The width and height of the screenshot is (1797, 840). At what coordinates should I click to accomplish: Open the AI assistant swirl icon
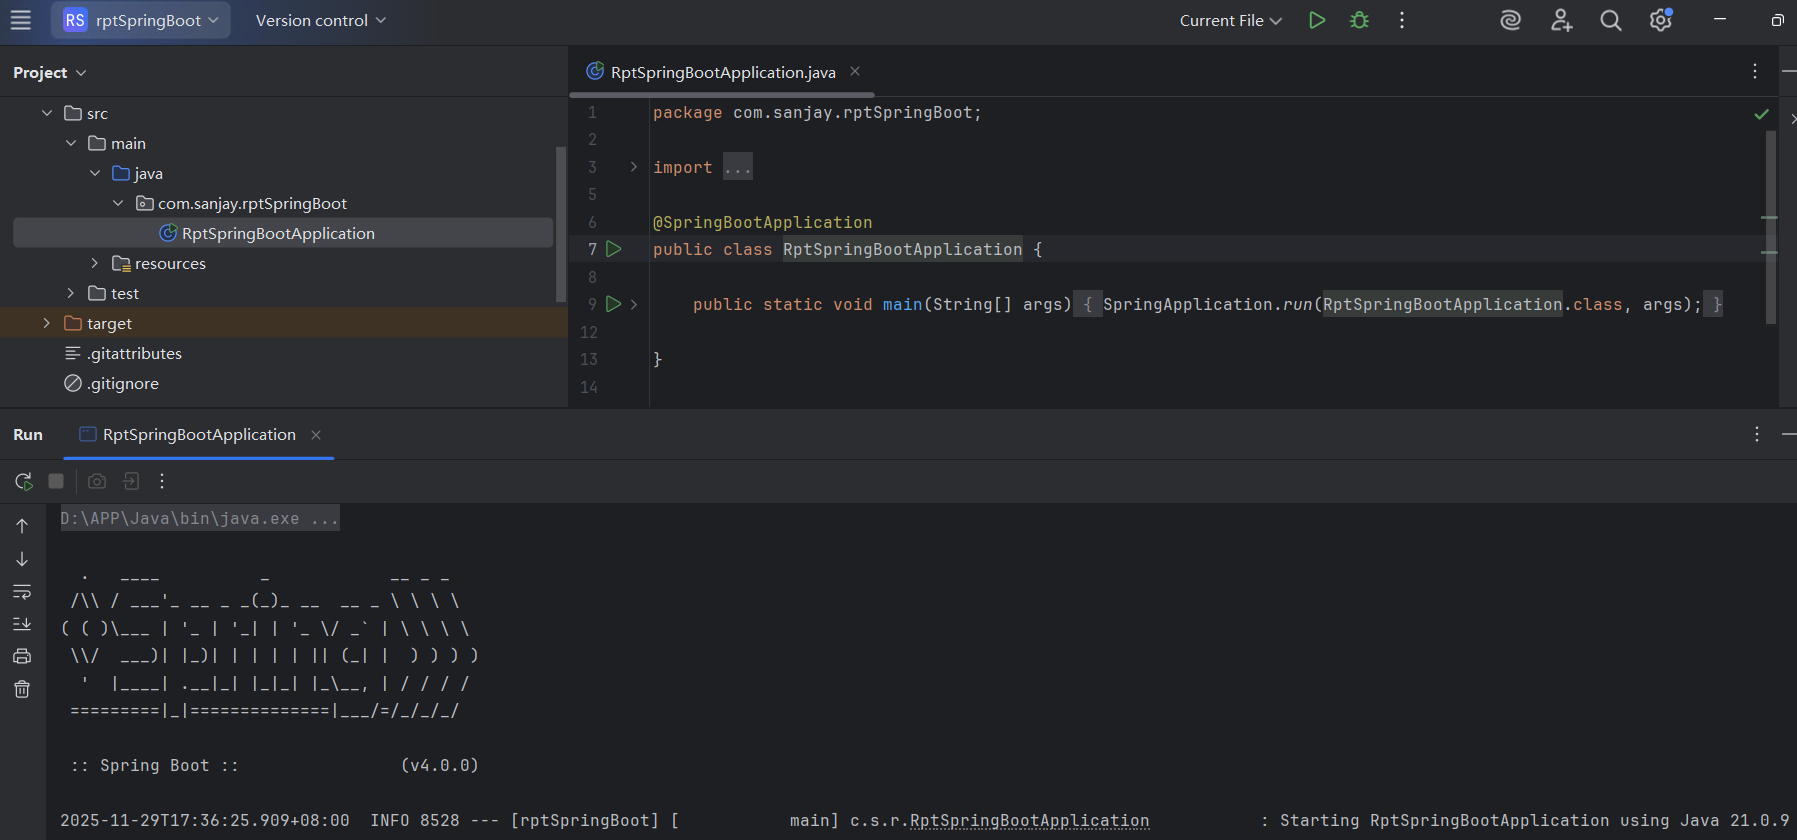(x=1511, y=20)
